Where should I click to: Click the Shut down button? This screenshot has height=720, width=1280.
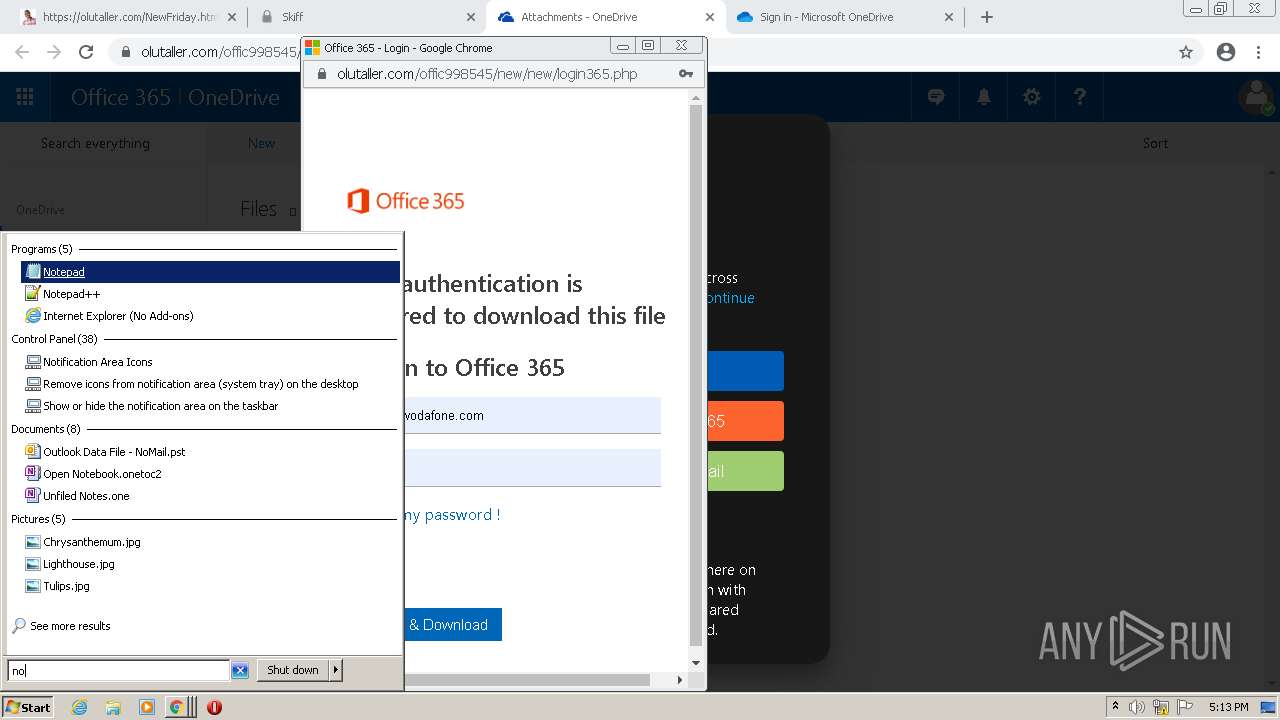click(293, 670)
